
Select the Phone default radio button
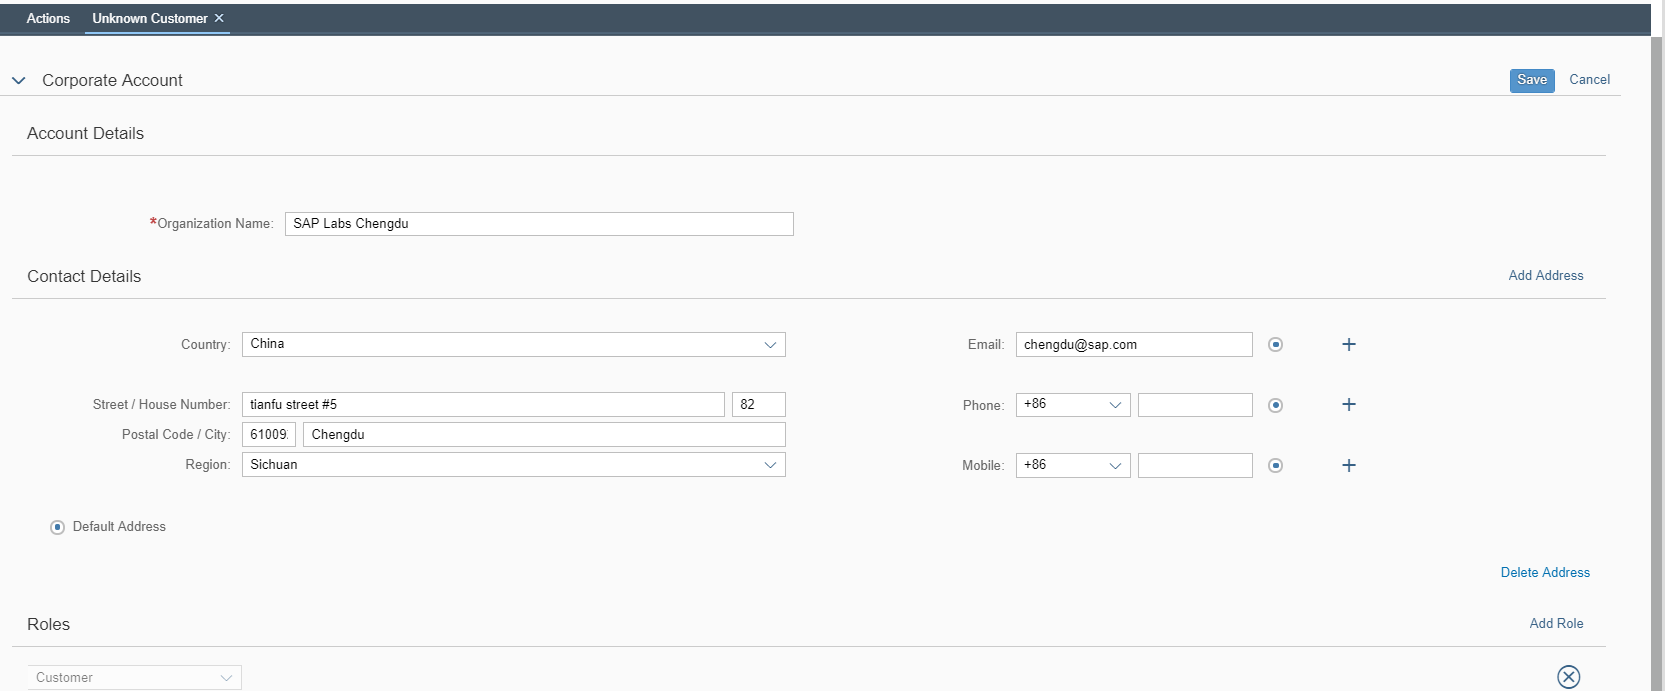click(x=1275, y=405)
